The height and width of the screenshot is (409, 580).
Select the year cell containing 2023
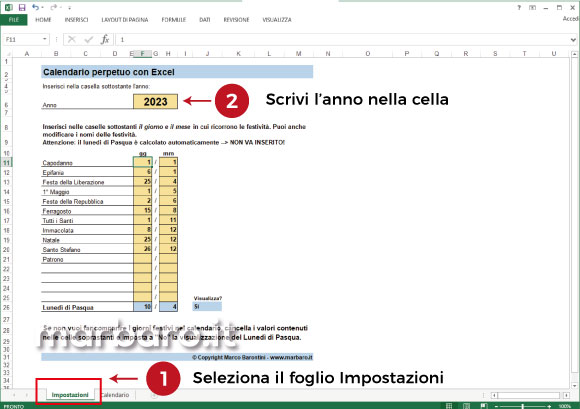pyautogui.click(x=155, y=102)
